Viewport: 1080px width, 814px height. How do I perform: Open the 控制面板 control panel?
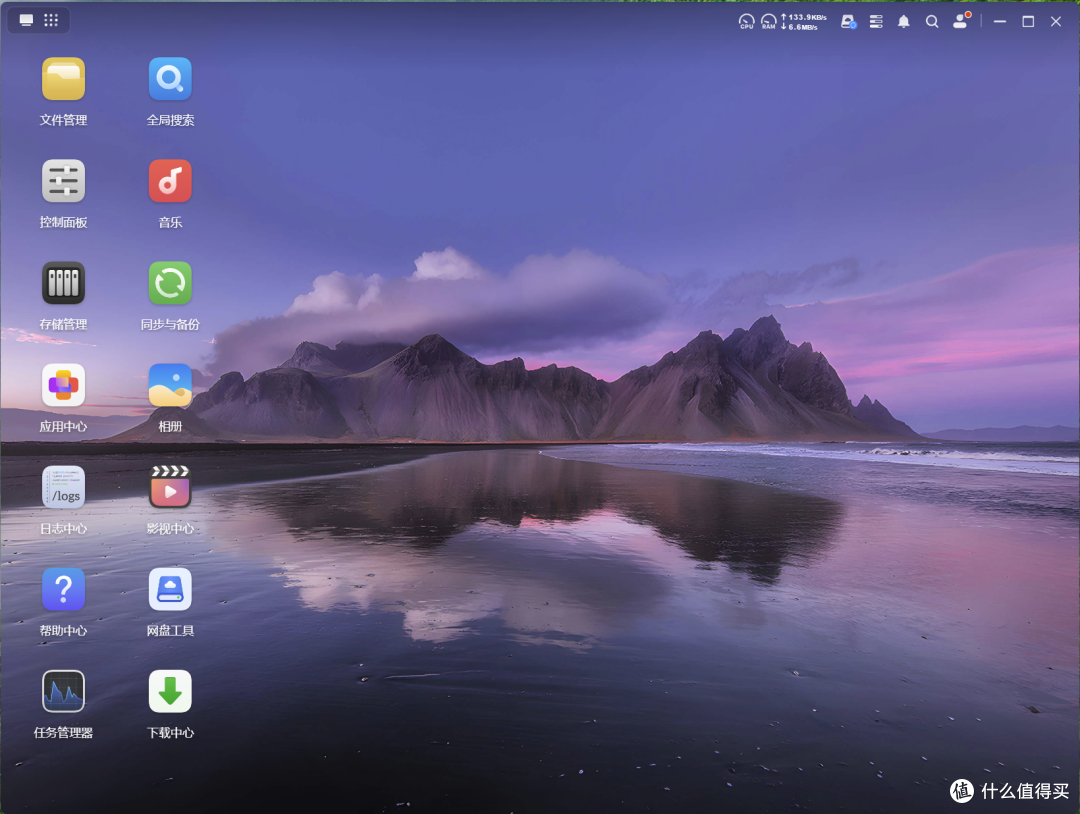click(x=63, y=181)
